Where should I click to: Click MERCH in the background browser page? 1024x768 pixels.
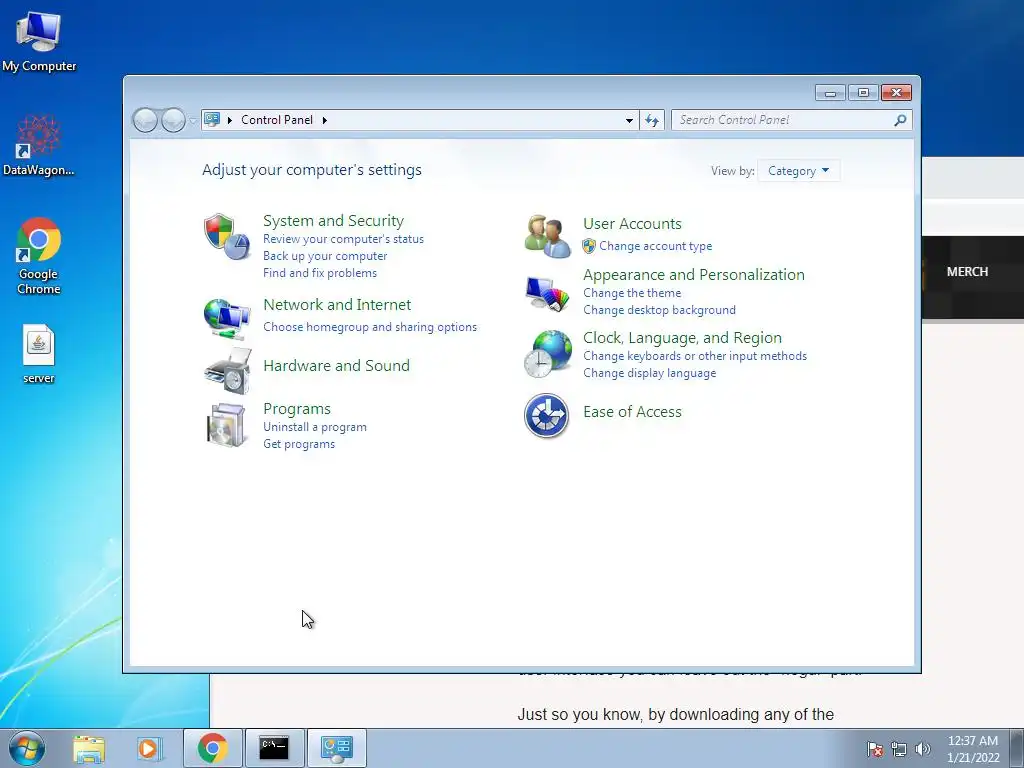[x=967, y=272]
